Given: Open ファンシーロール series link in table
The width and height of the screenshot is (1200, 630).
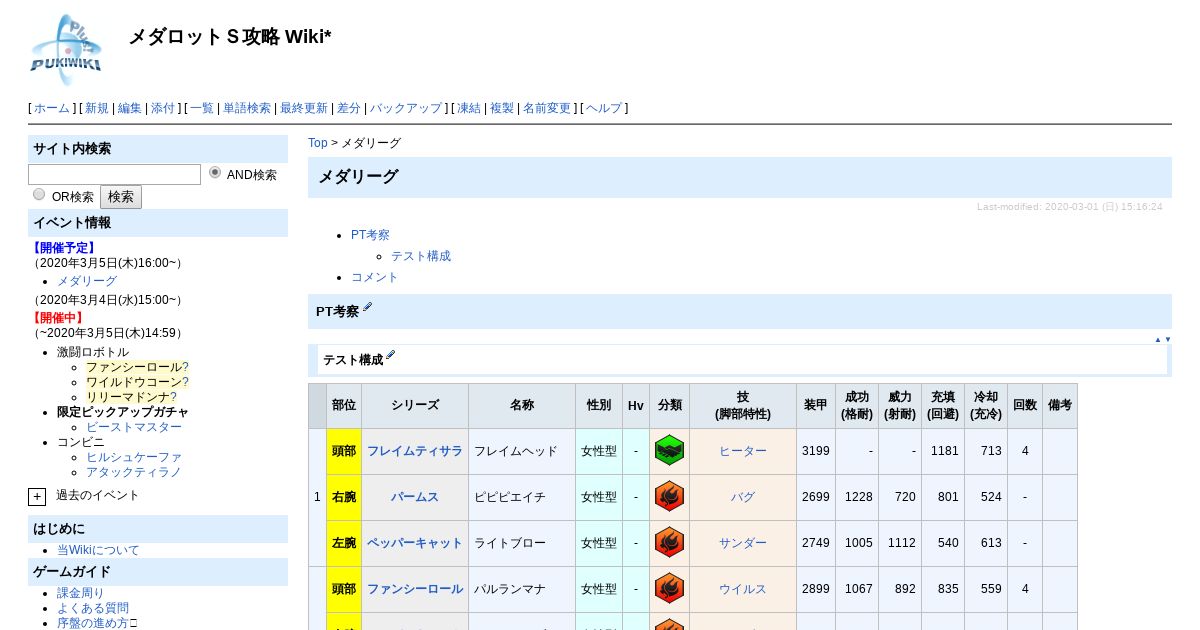Looking at the screenshot, I should (415, 589).
